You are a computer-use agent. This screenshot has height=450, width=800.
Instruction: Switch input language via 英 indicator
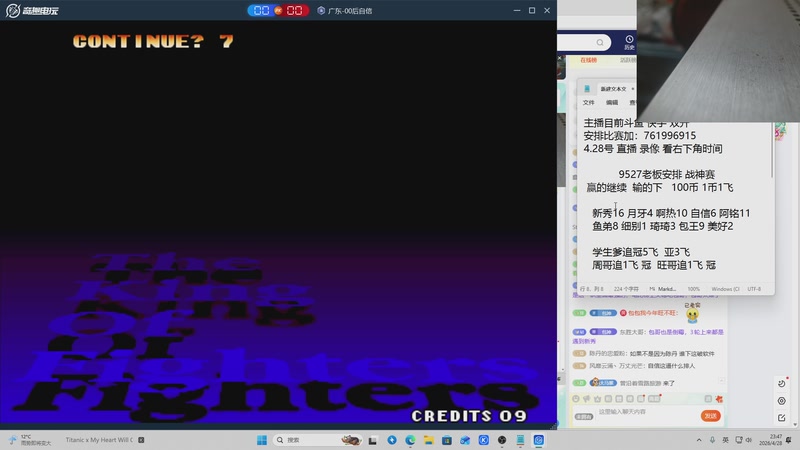(725, 440)
